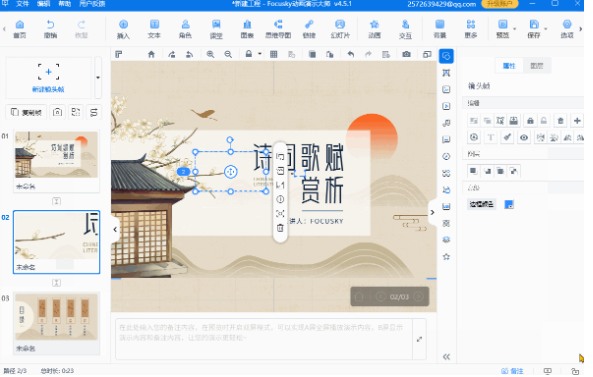Click the unlock icon in the edit panel
The height and width of the screenshot is (377, 593).
(x=543, y=121)
